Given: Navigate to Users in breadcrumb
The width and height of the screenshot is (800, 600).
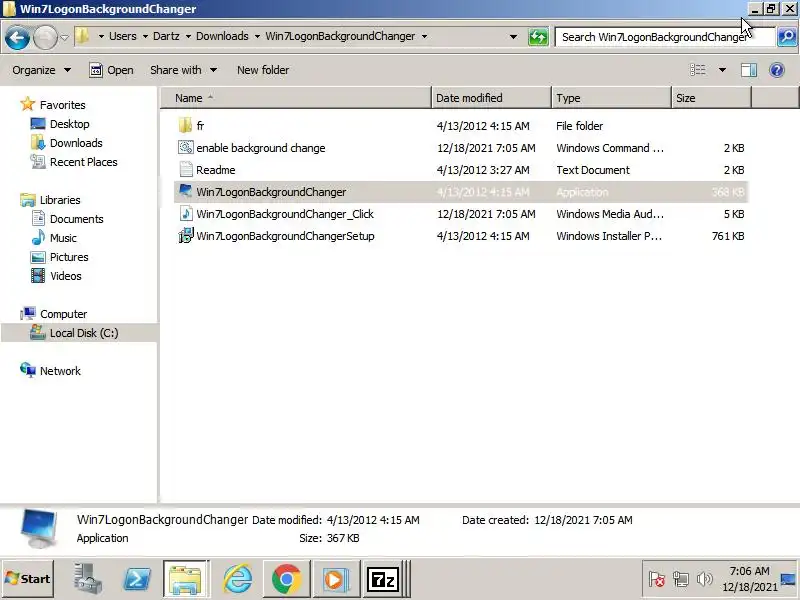Looking at the screenshot, I should 122,36.
